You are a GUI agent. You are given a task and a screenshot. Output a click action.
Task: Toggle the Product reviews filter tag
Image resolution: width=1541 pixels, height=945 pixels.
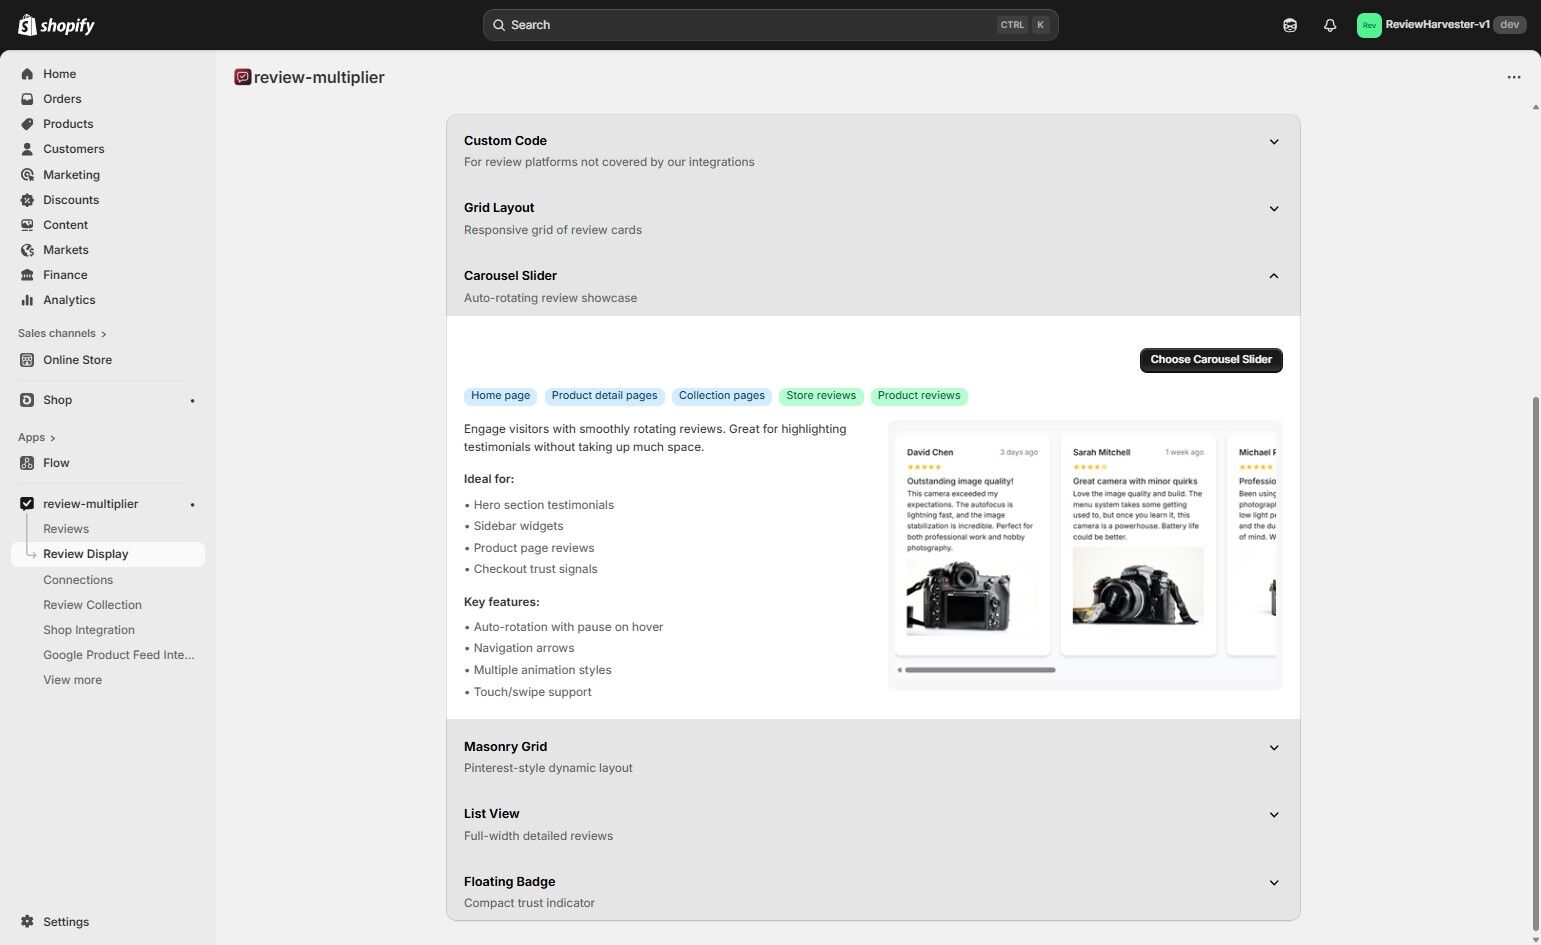[918, 395]
